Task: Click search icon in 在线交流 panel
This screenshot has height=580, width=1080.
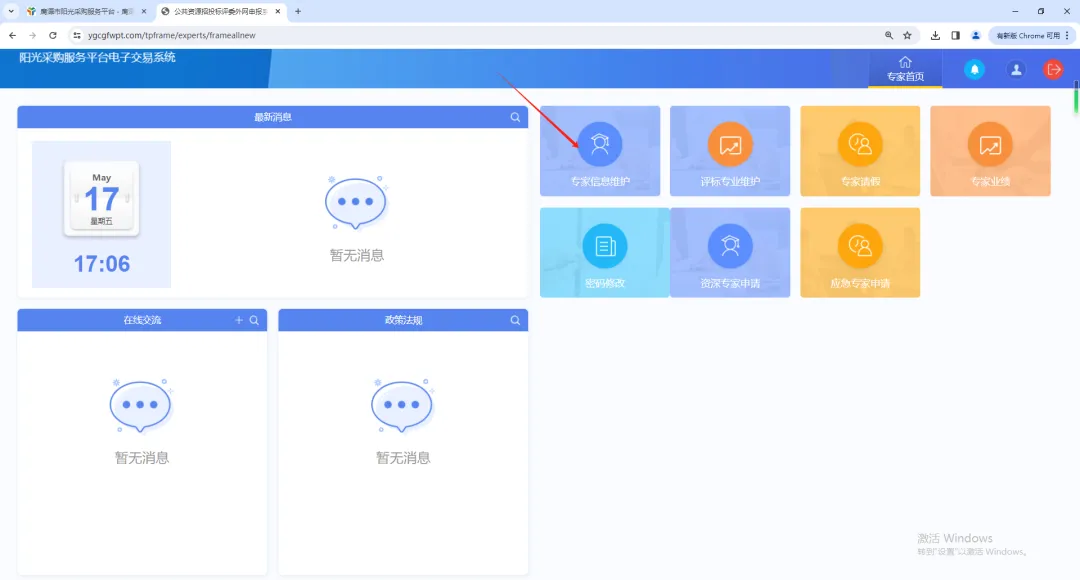Action: click(x=254, y=320)
